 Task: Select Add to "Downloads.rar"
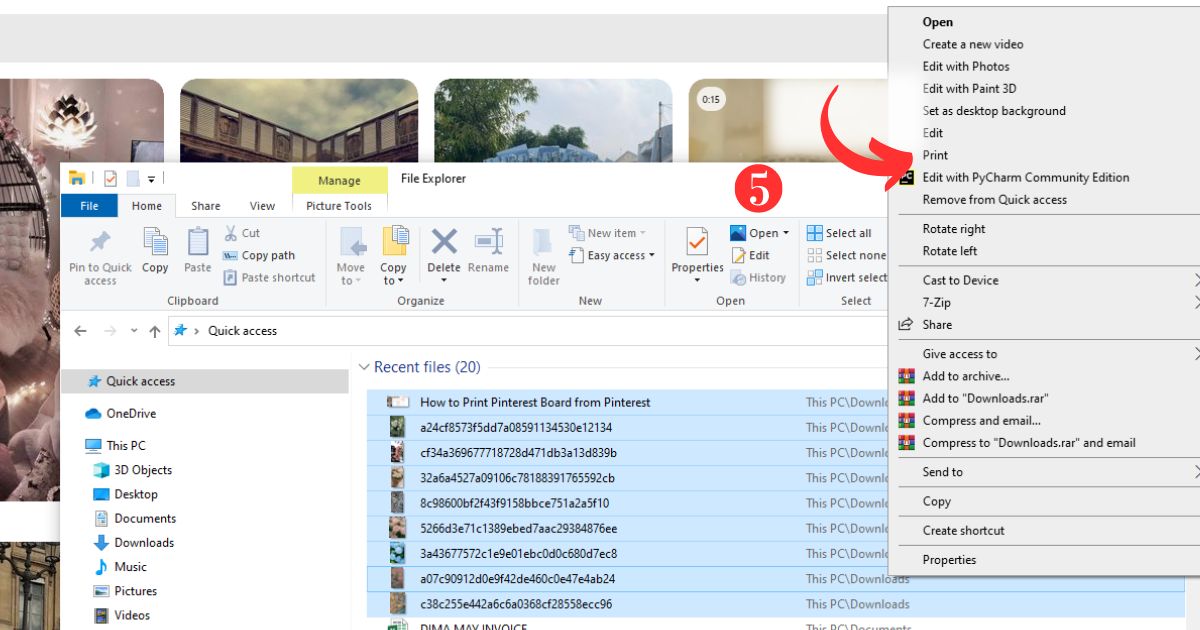coord(985,398)
